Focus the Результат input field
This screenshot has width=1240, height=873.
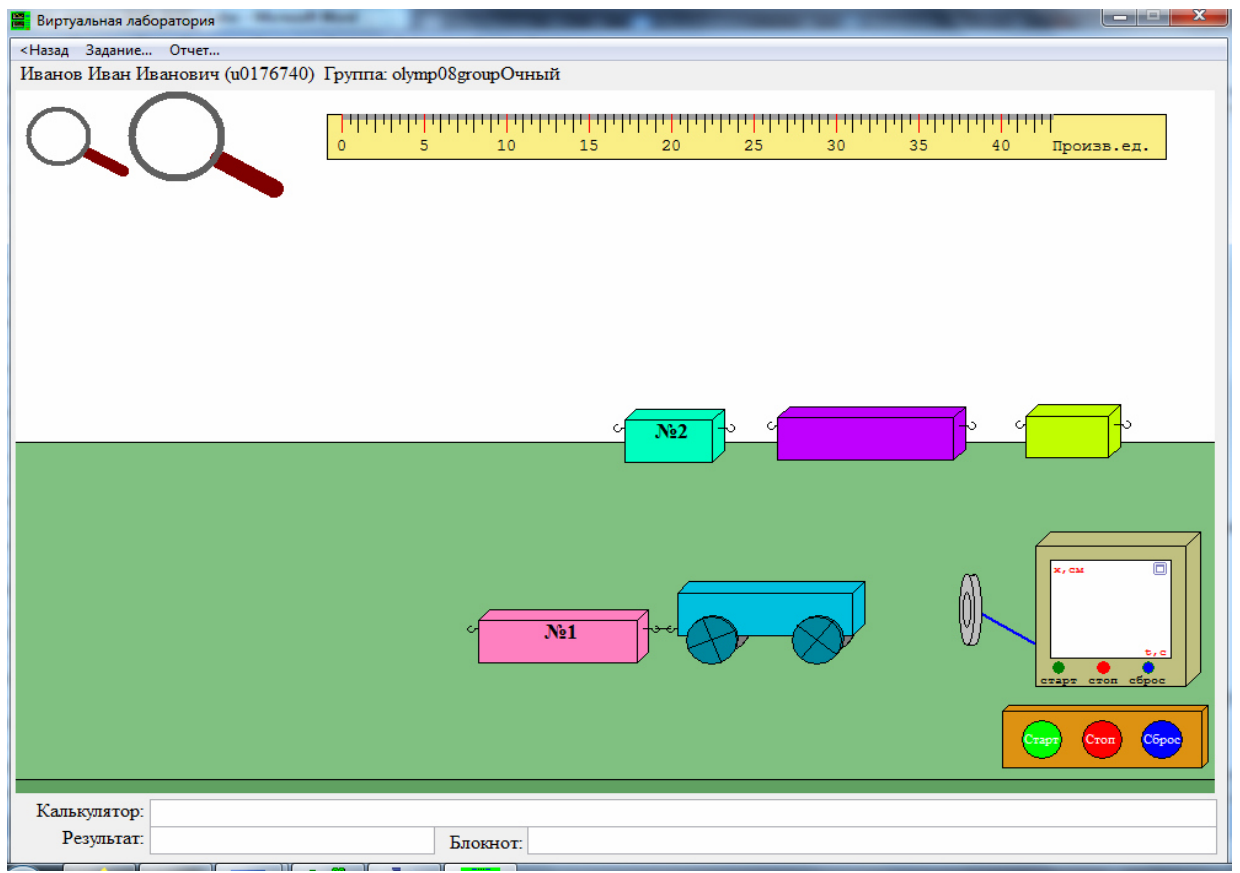pyautogui.click(x=292, y=840)
